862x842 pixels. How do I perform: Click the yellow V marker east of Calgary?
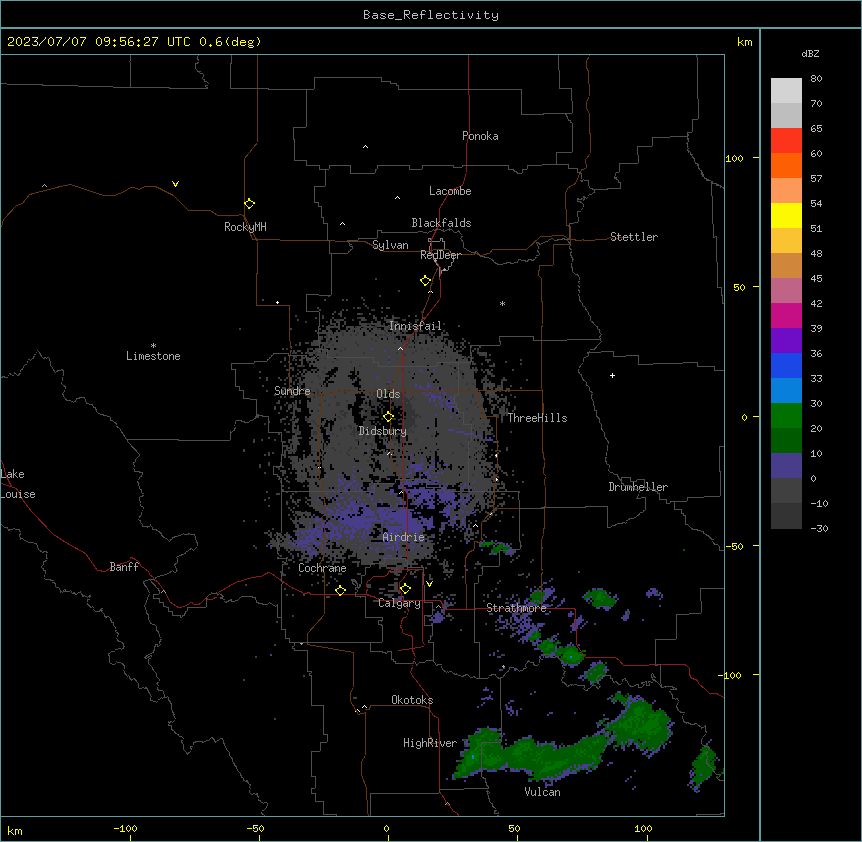point(429,584)
